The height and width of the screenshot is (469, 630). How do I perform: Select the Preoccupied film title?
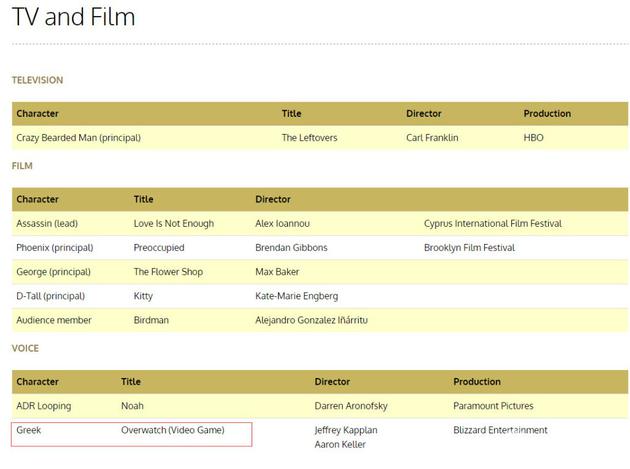159,248
